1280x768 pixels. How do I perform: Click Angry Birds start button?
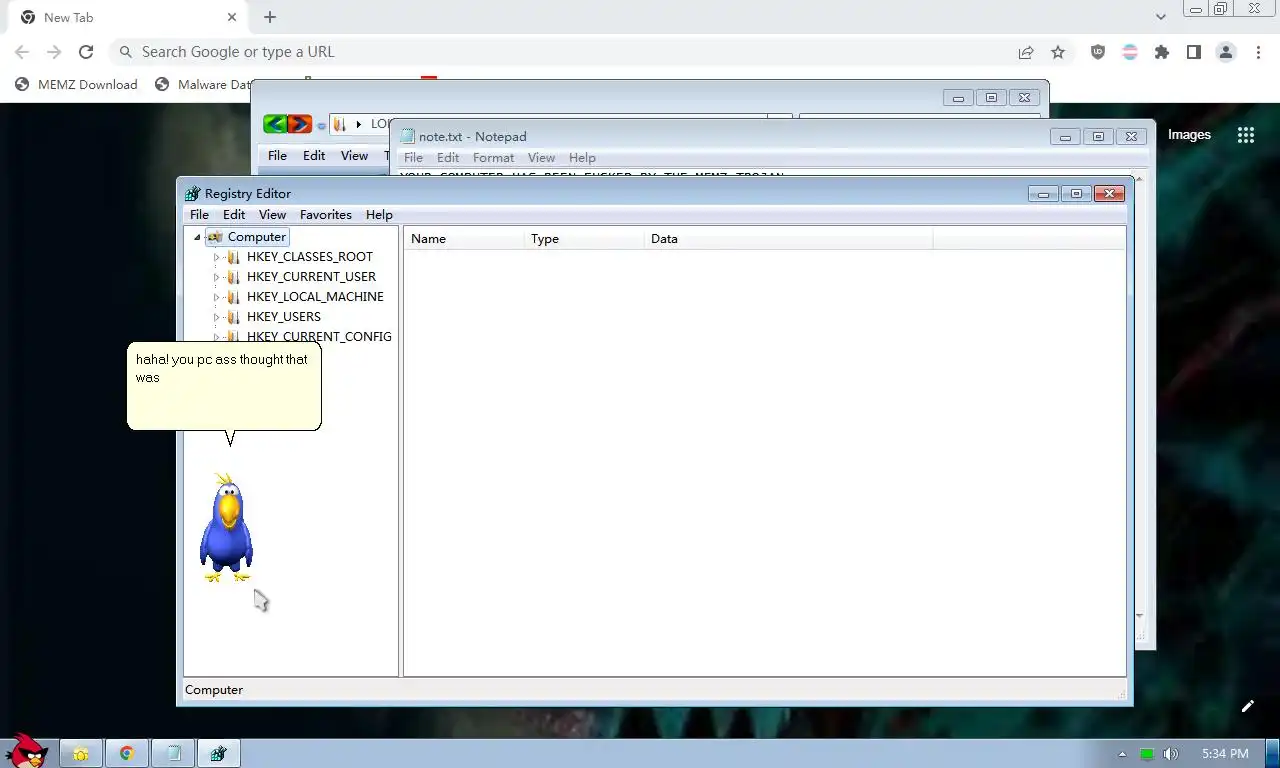[26, 751]
